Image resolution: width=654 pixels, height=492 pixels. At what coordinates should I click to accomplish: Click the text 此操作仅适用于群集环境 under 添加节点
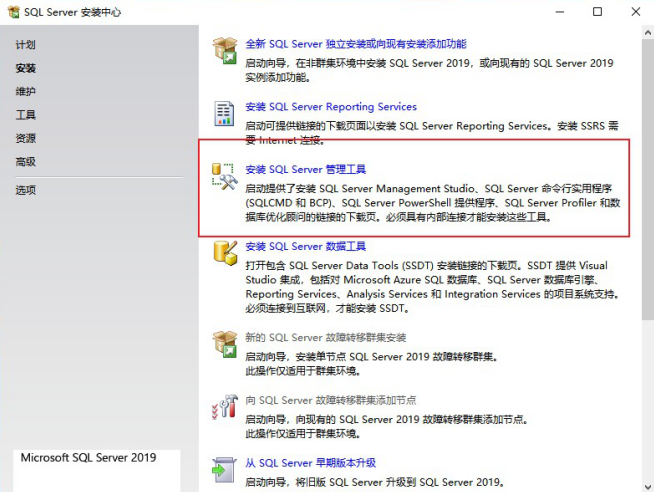303,434
